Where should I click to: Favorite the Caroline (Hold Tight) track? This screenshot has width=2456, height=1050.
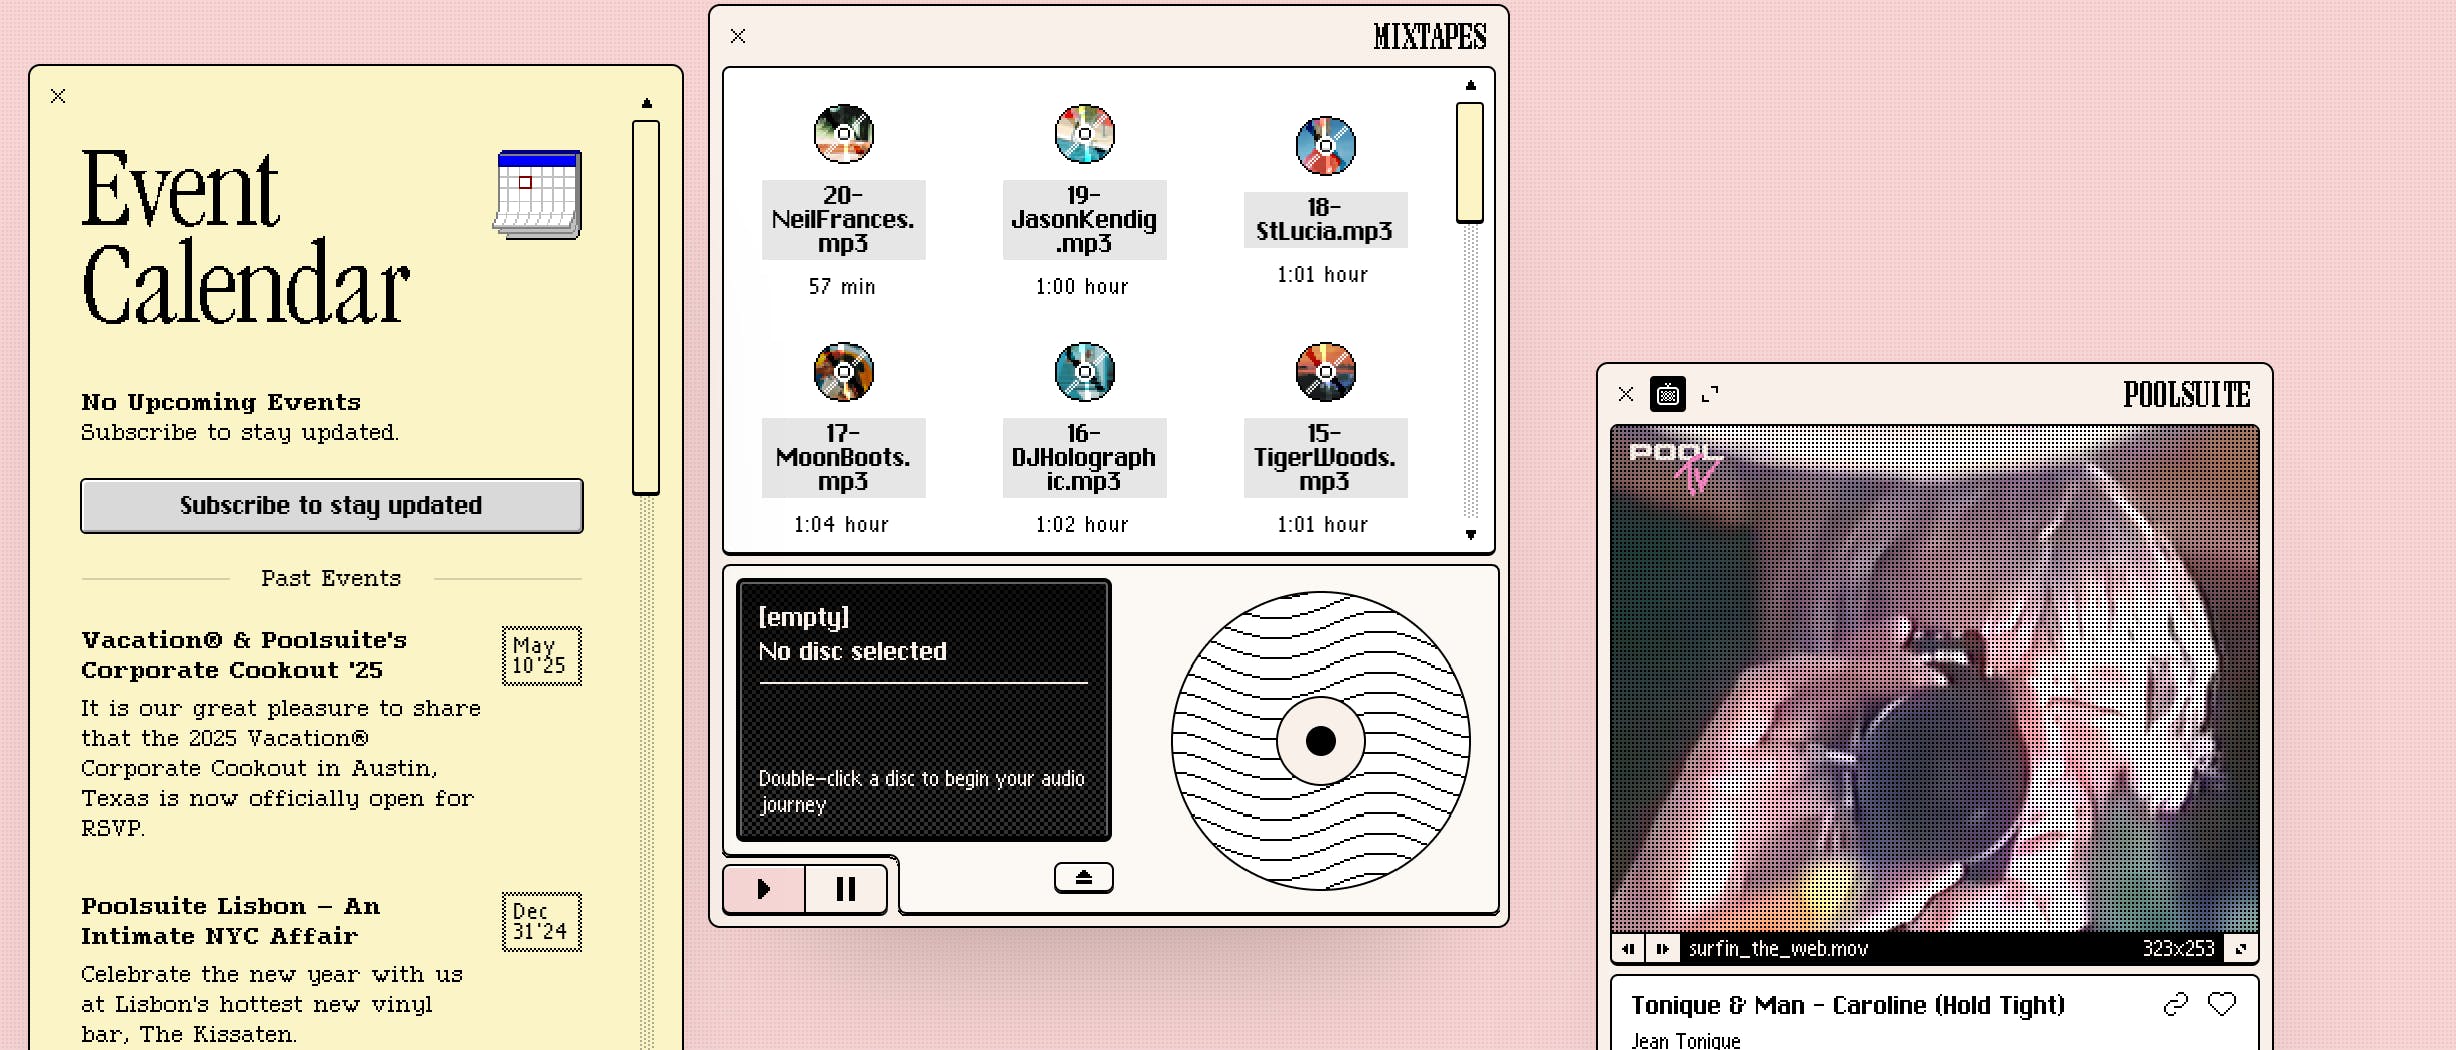pyautogui.click(x=2222, y=1004)
